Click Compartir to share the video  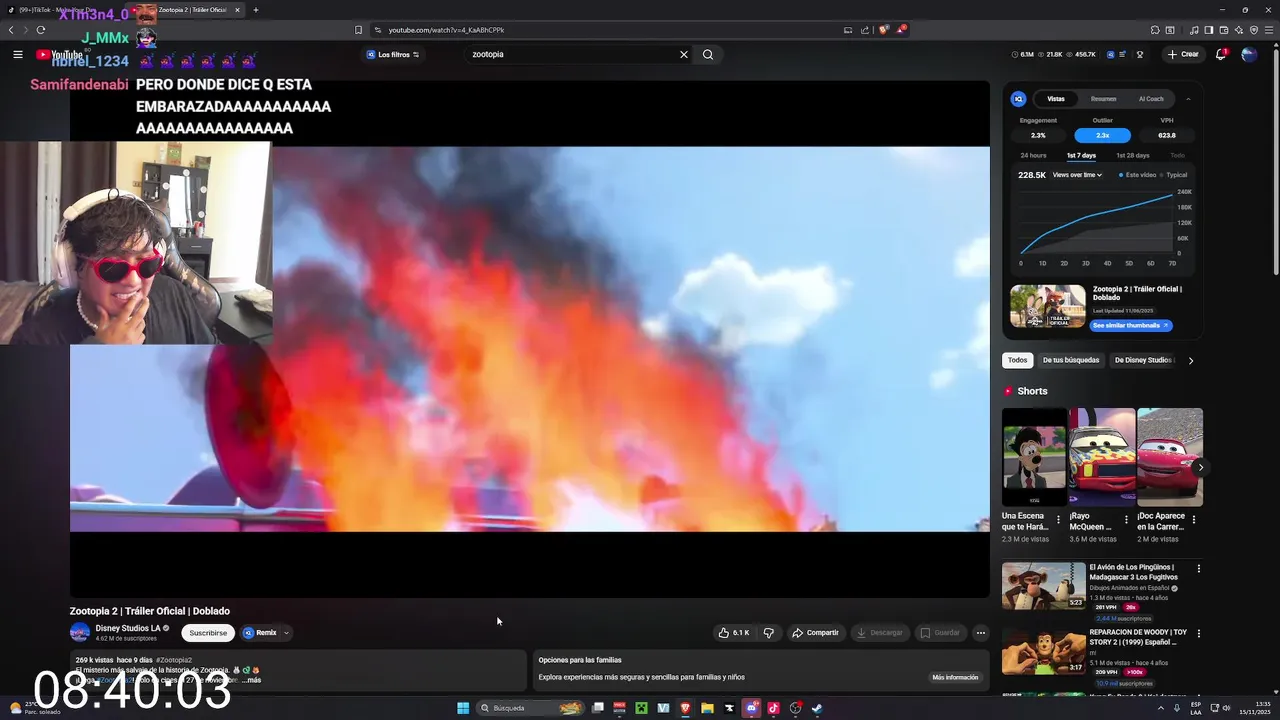(815, 632)
